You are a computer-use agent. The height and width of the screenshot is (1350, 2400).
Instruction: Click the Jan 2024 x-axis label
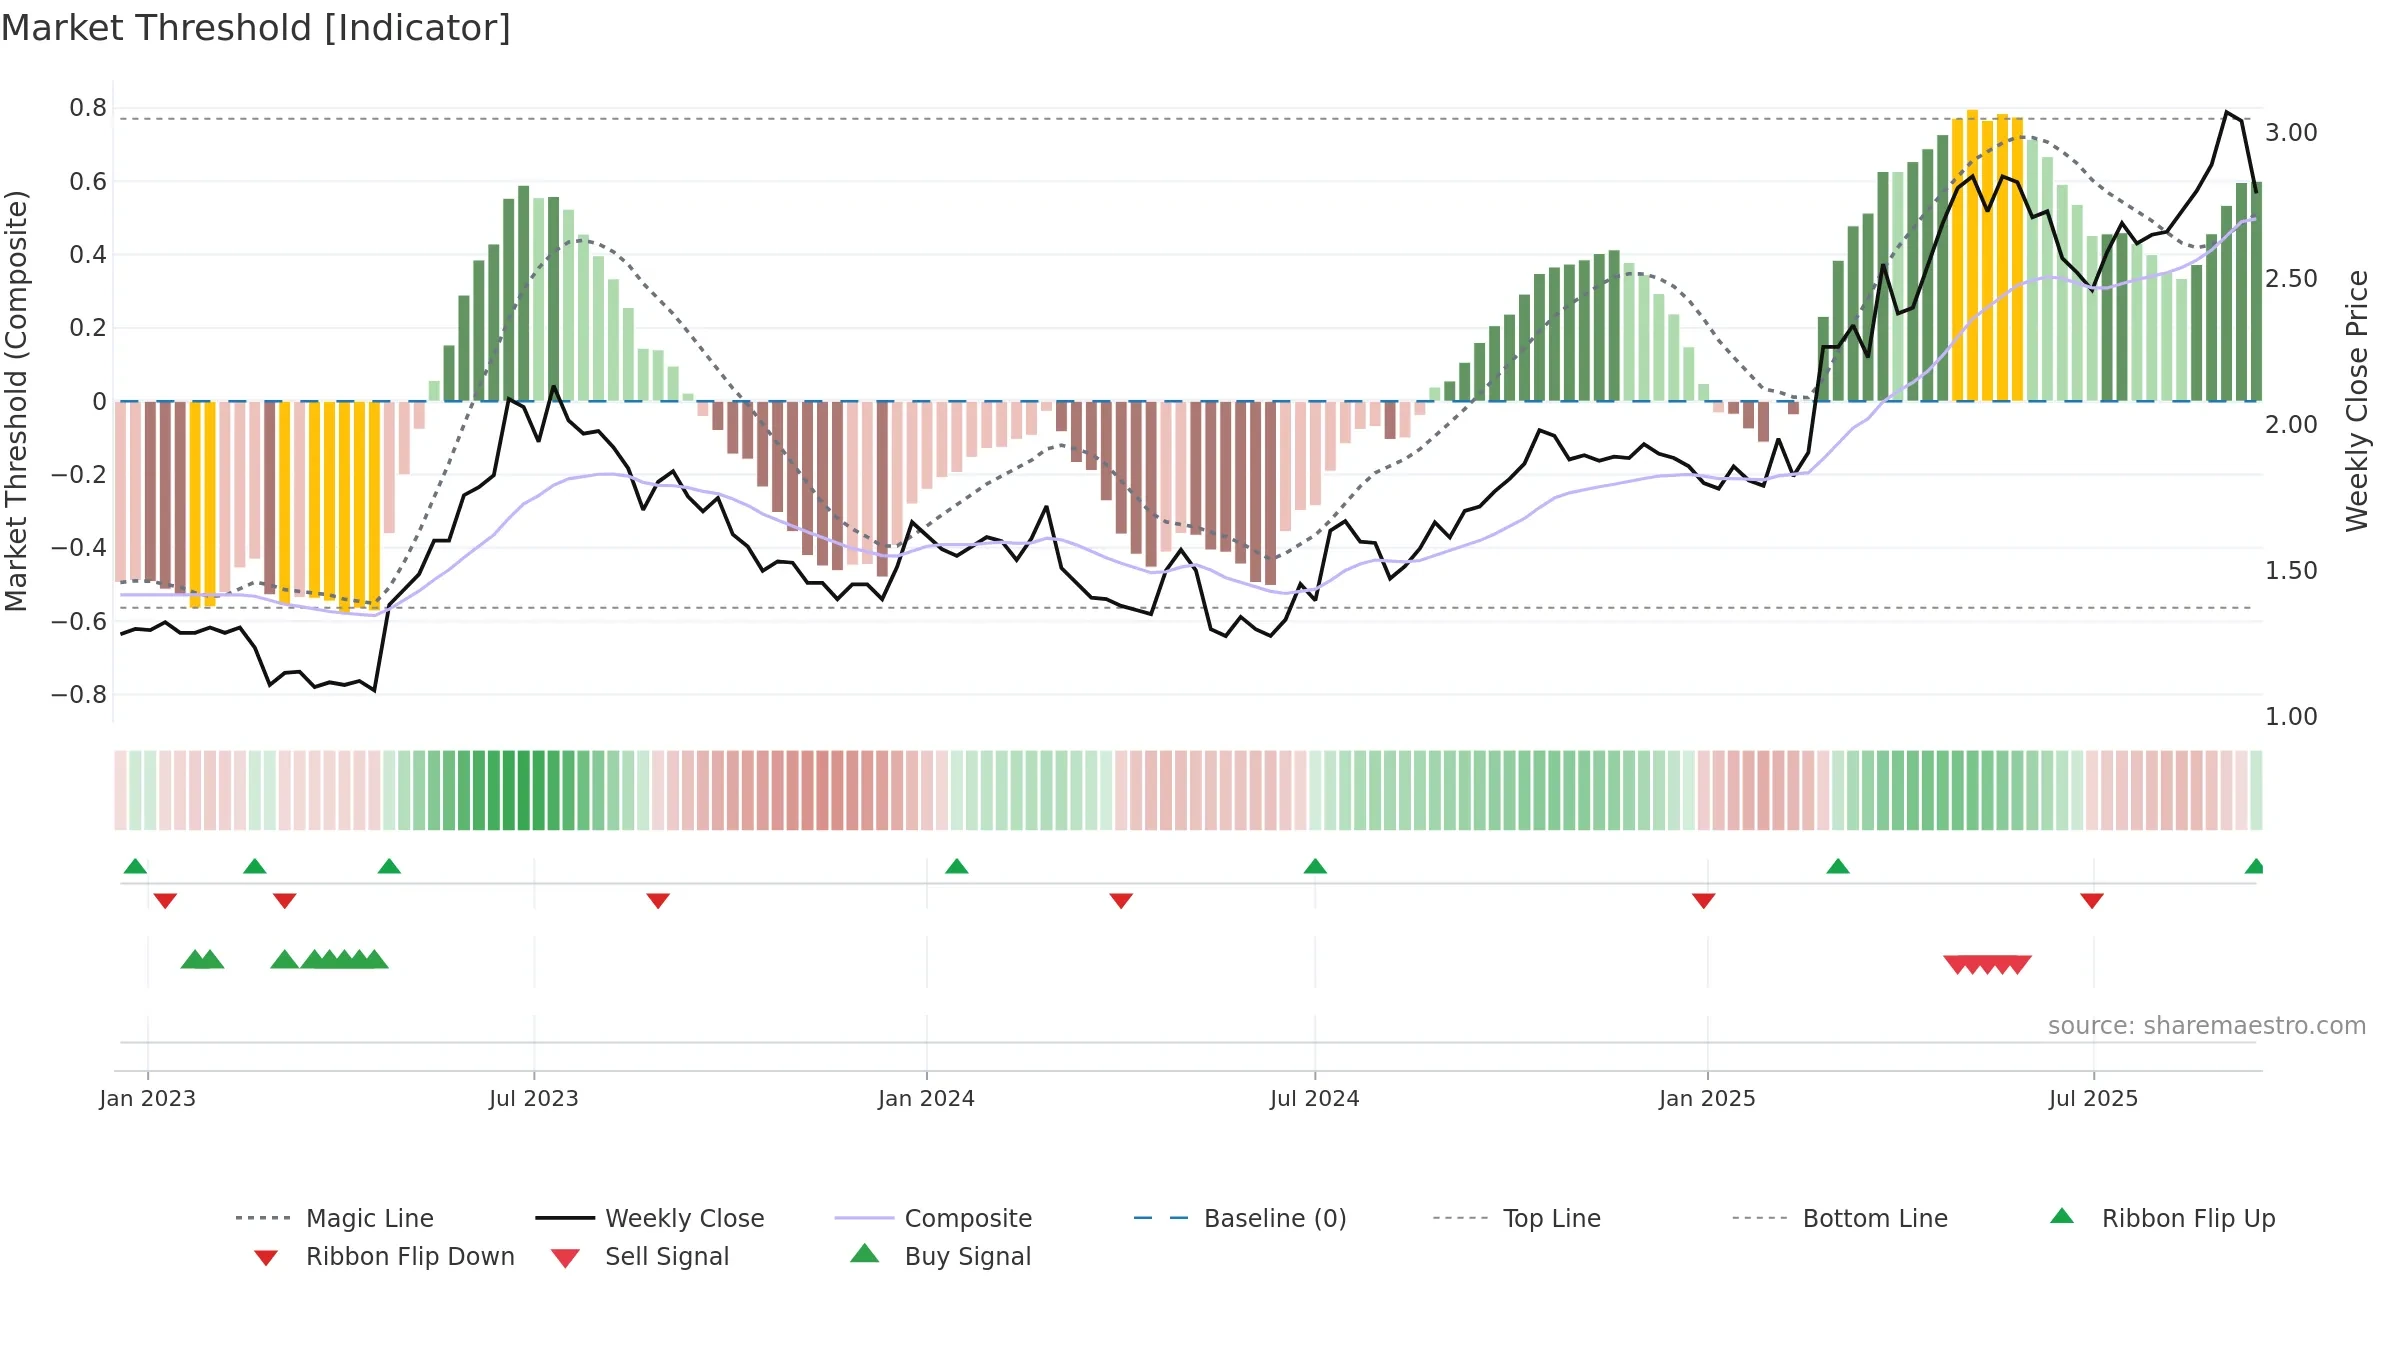tap(927, 1098)
